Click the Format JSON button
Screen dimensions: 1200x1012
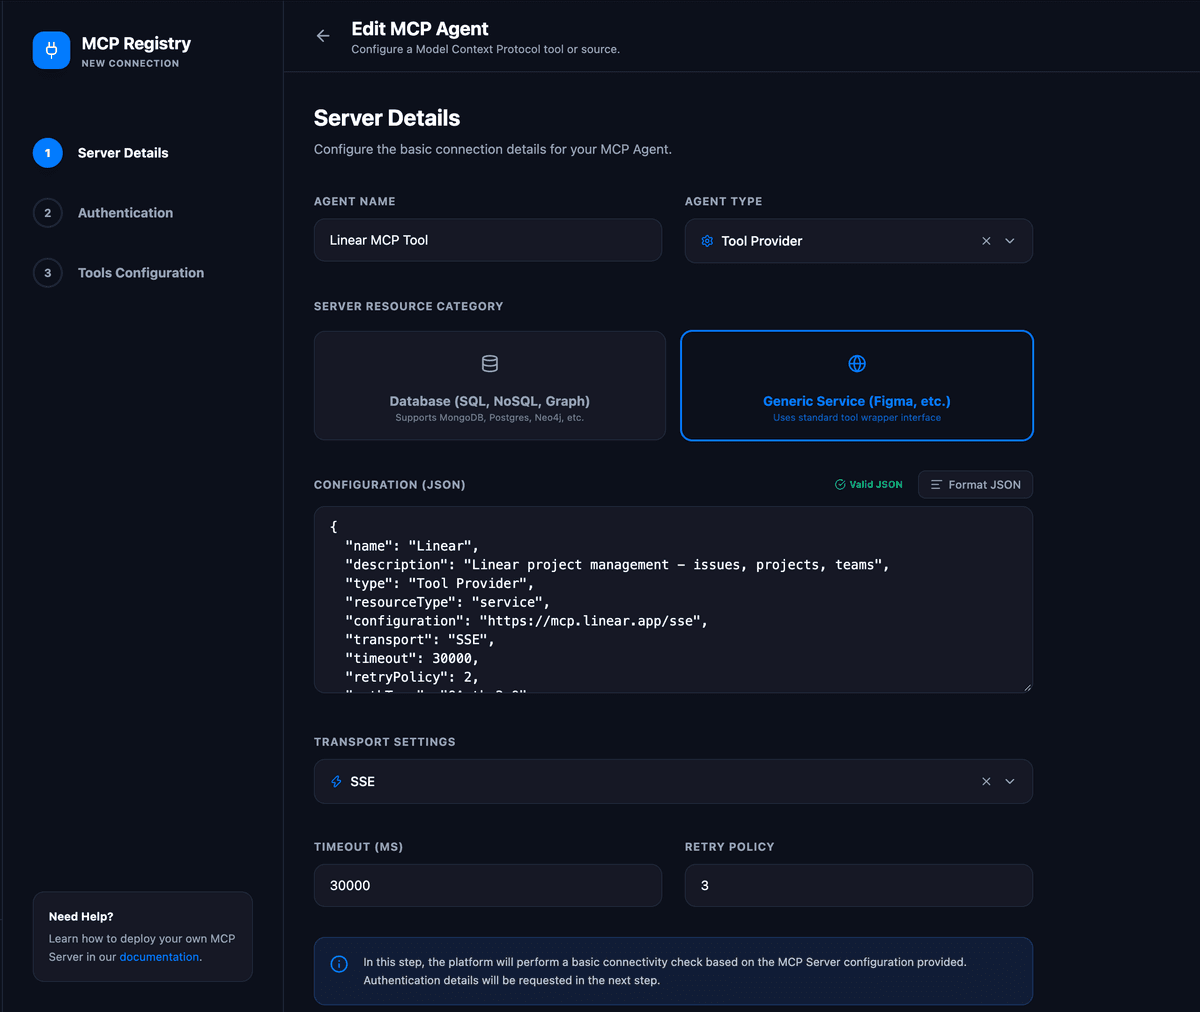tap(976, 485)
